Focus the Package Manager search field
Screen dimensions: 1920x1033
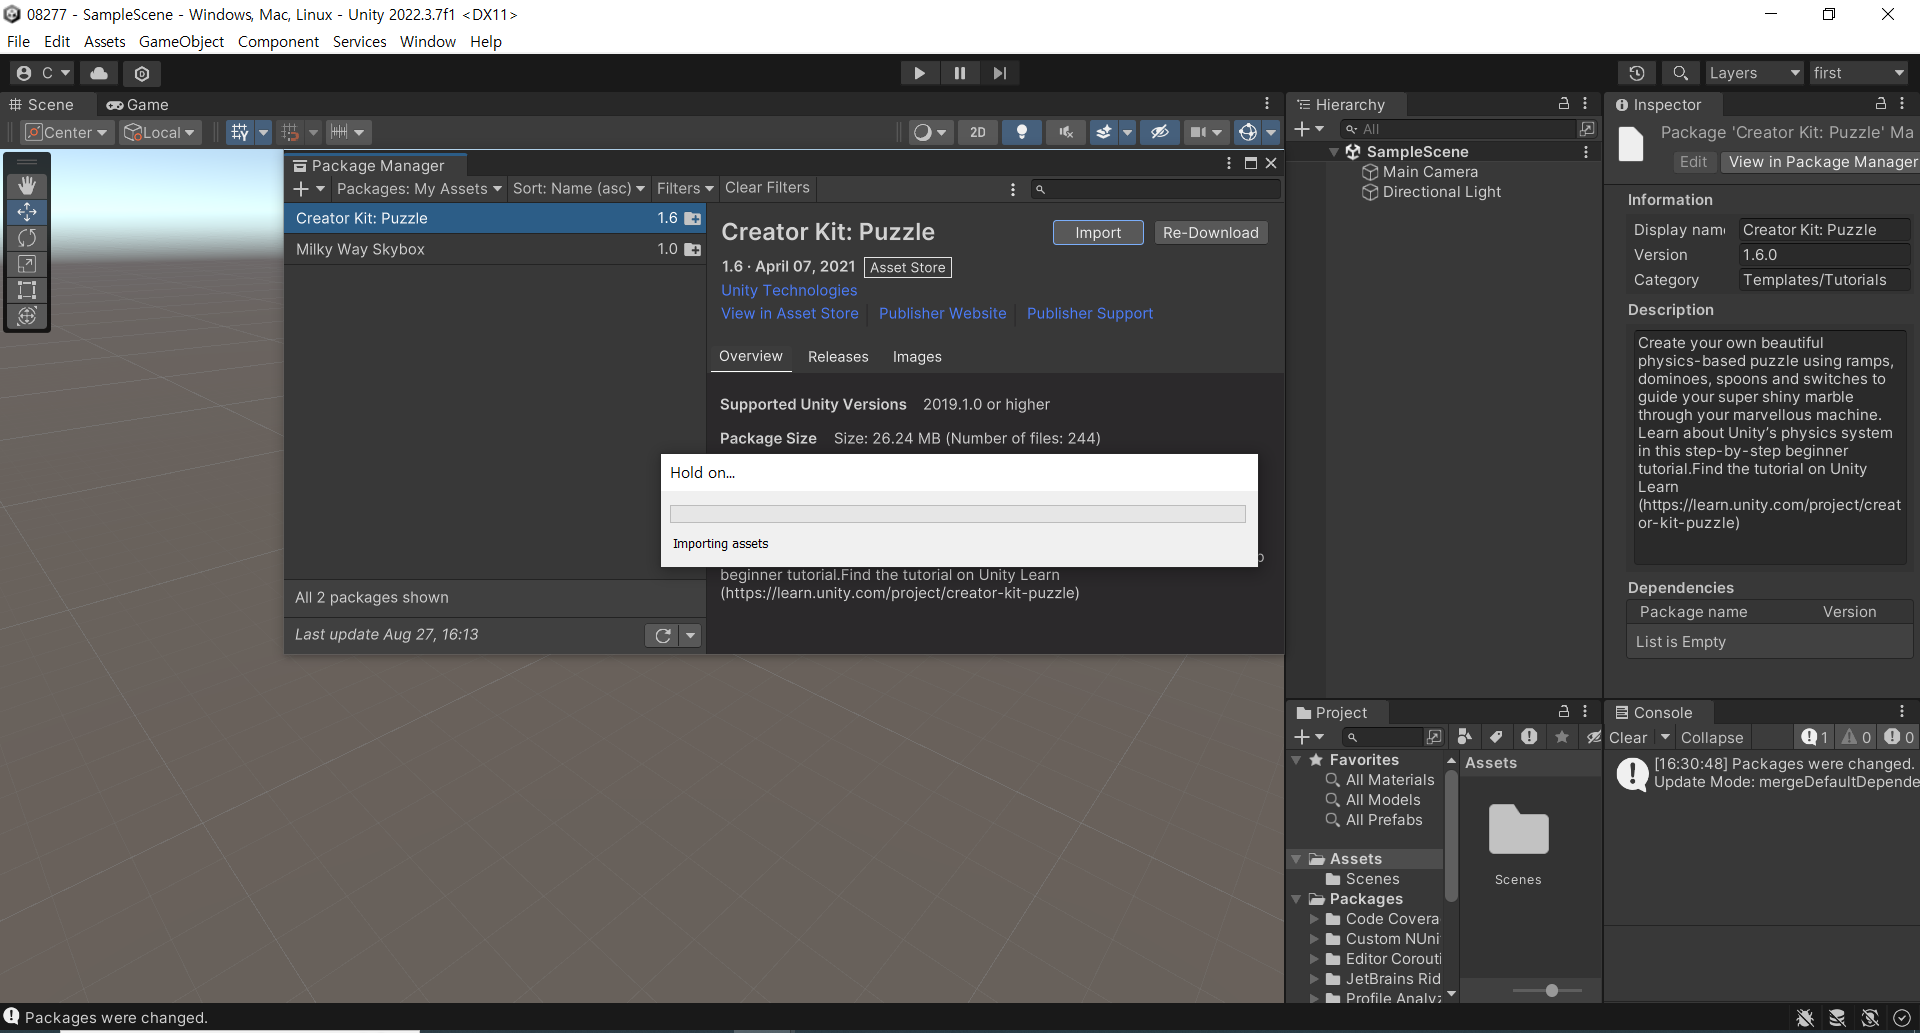(x=1156, y=189)
